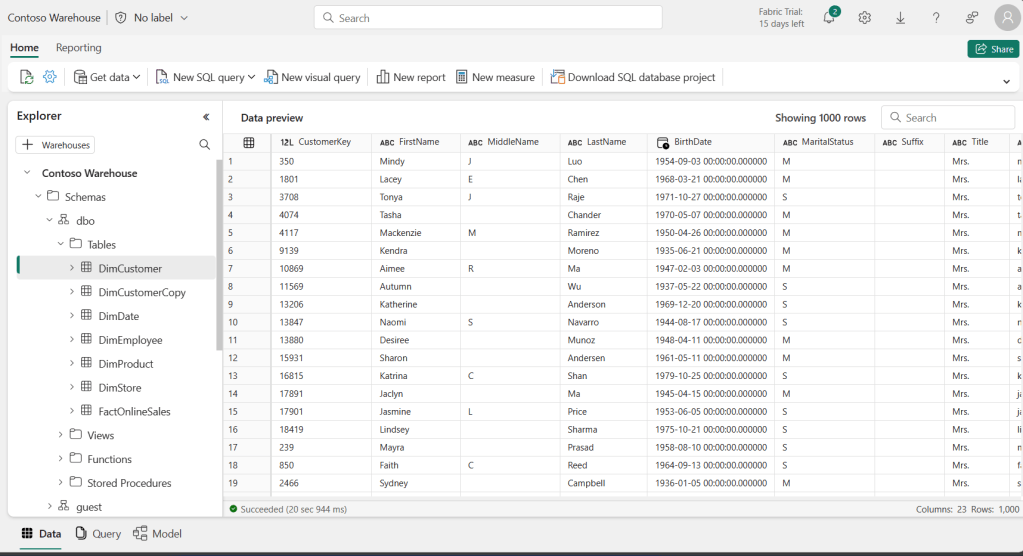Click the Share button
The width and height of the screenshot is (1023, 556).
pyautogui.click(x=993, y=49)
